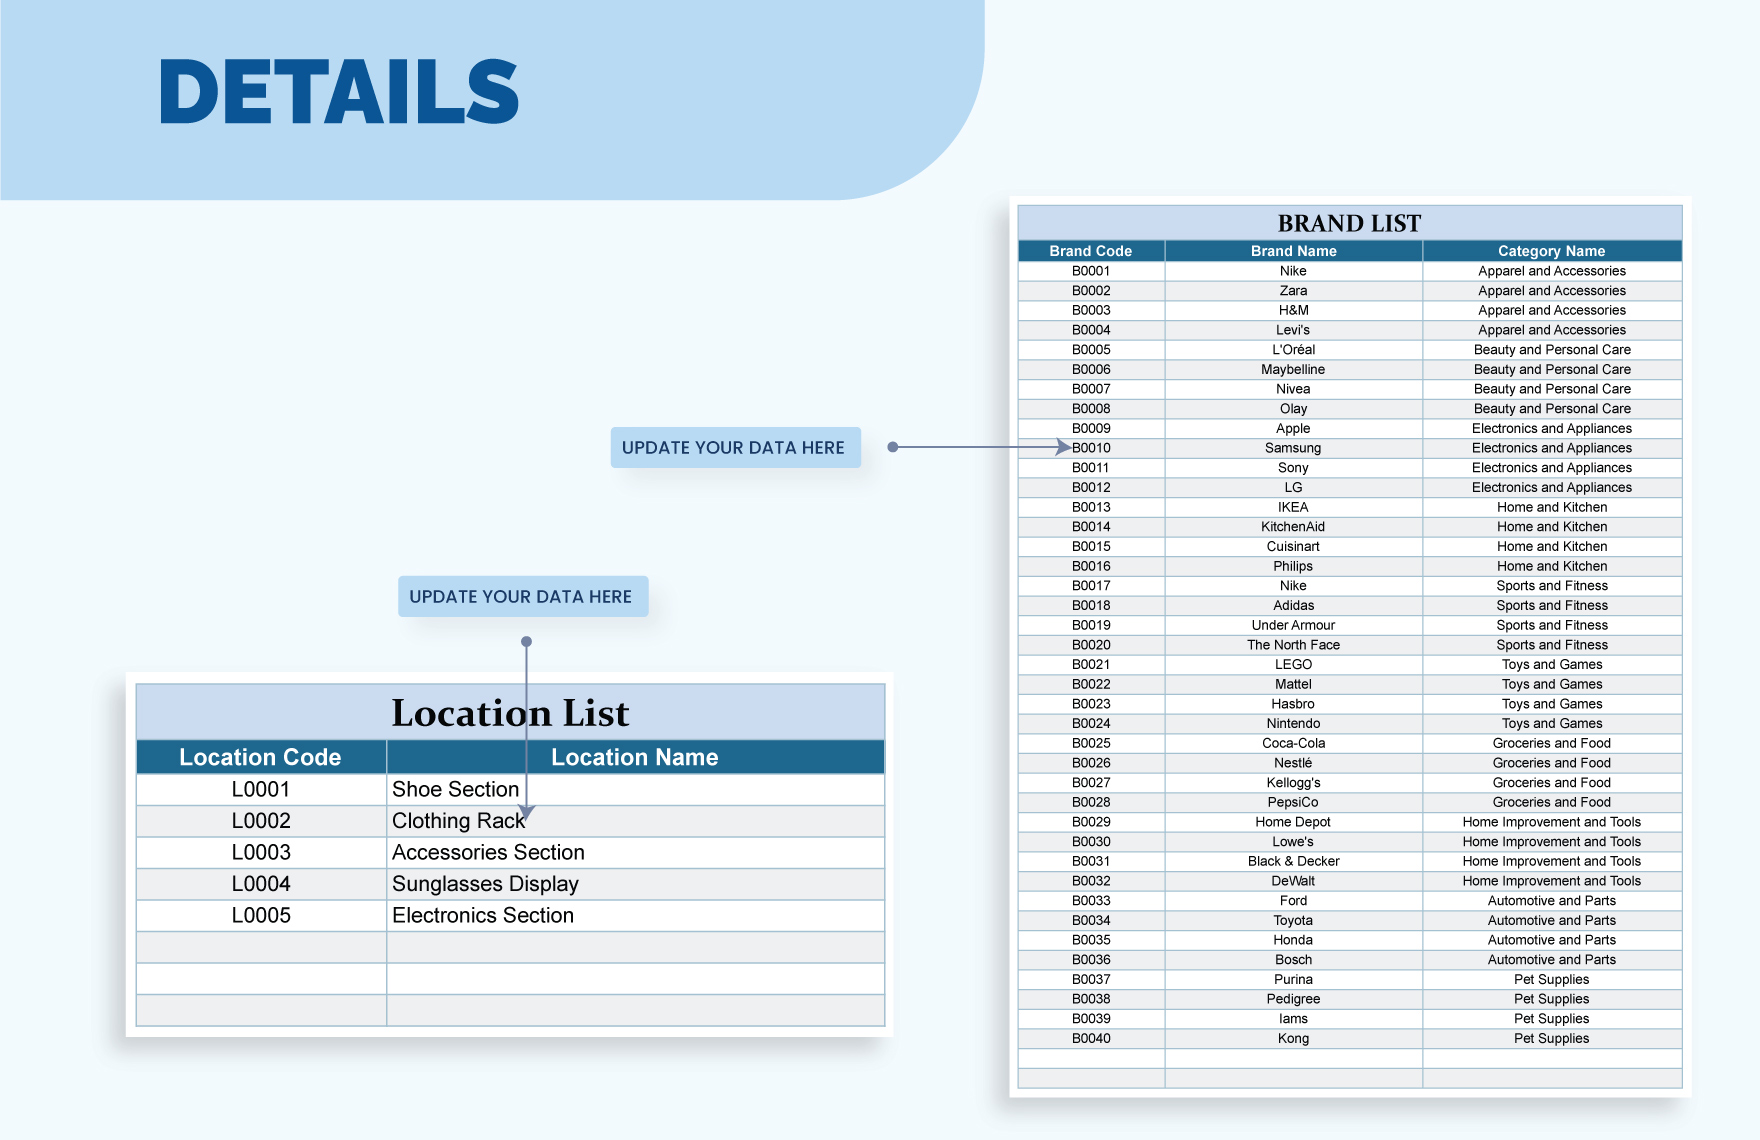
Task: Click brand code B0040
Action: 1091,1038
